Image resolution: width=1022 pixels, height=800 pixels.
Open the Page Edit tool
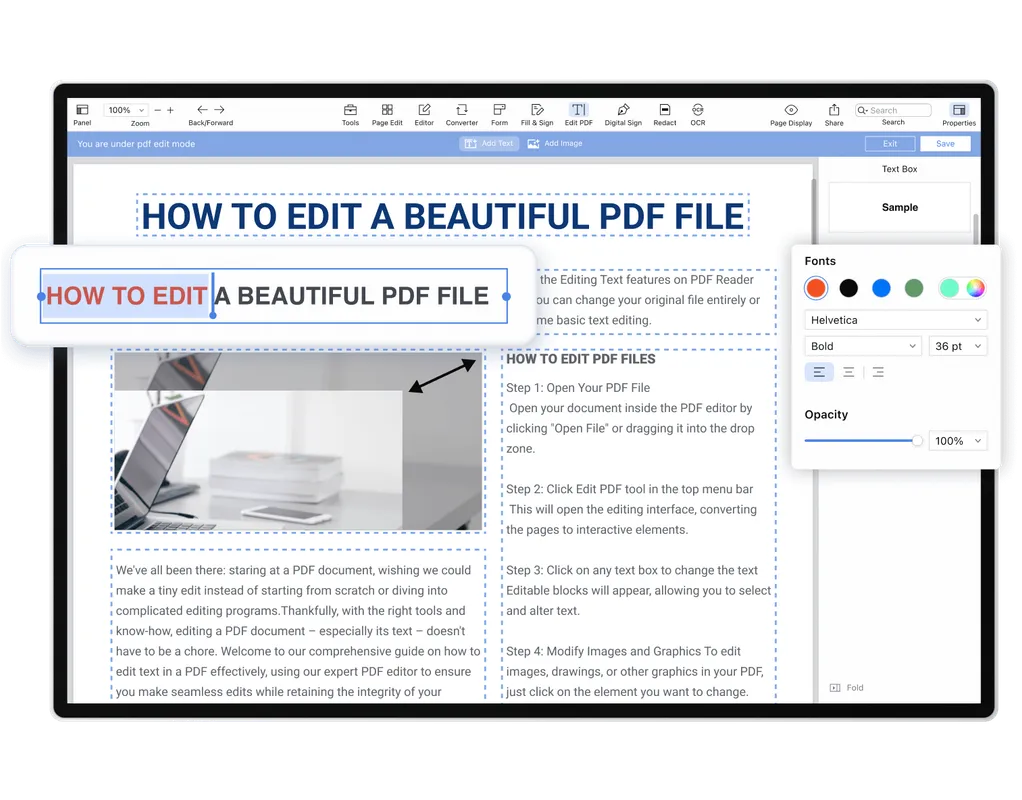click(387, 113)
